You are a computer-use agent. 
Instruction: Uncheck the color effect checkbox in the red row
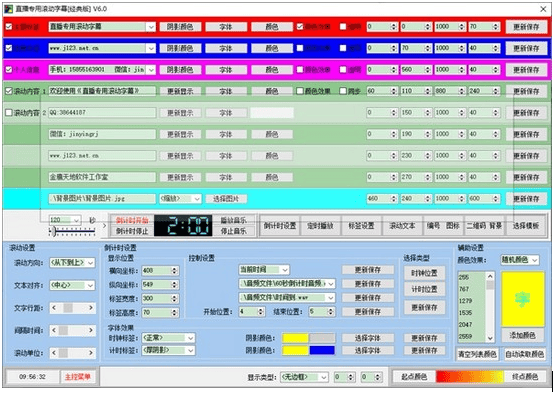300,27
